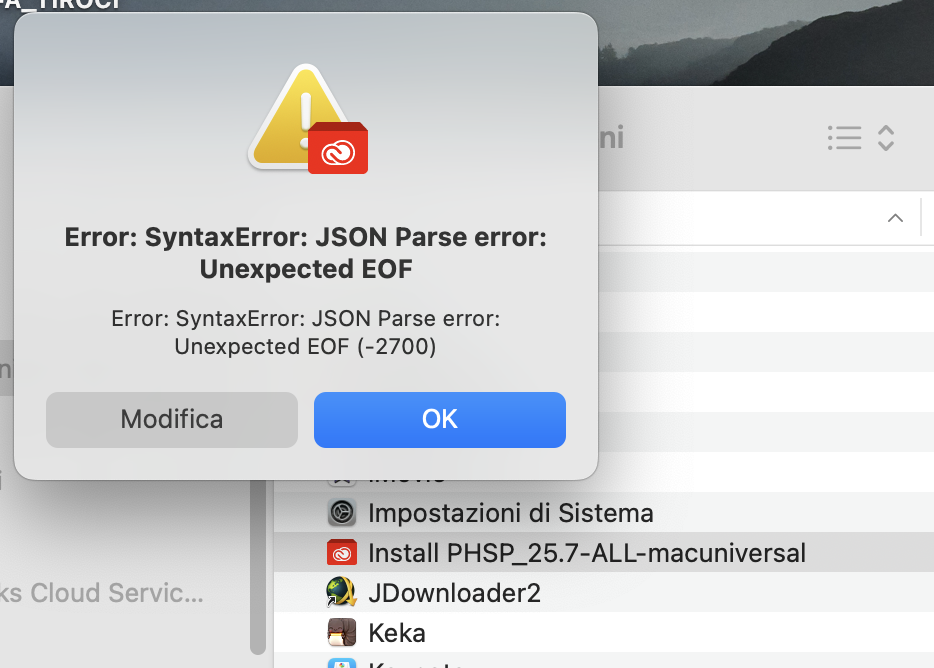Click the bold error heading text in dialog
This screenshot has width=934, height=668.
306,253
